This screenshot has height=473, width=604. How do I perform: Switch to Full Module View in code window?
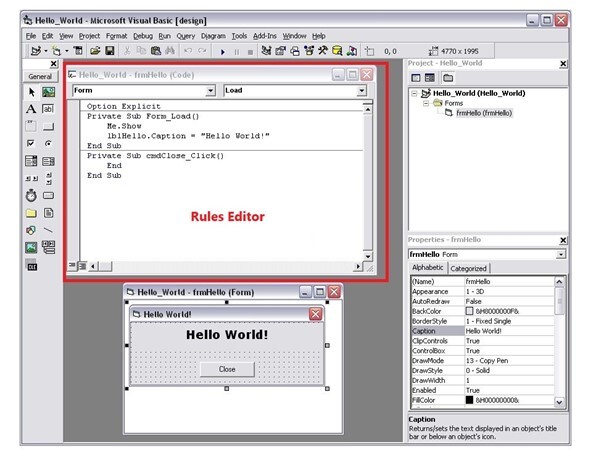pyautogui.click(x=82, y=265)
